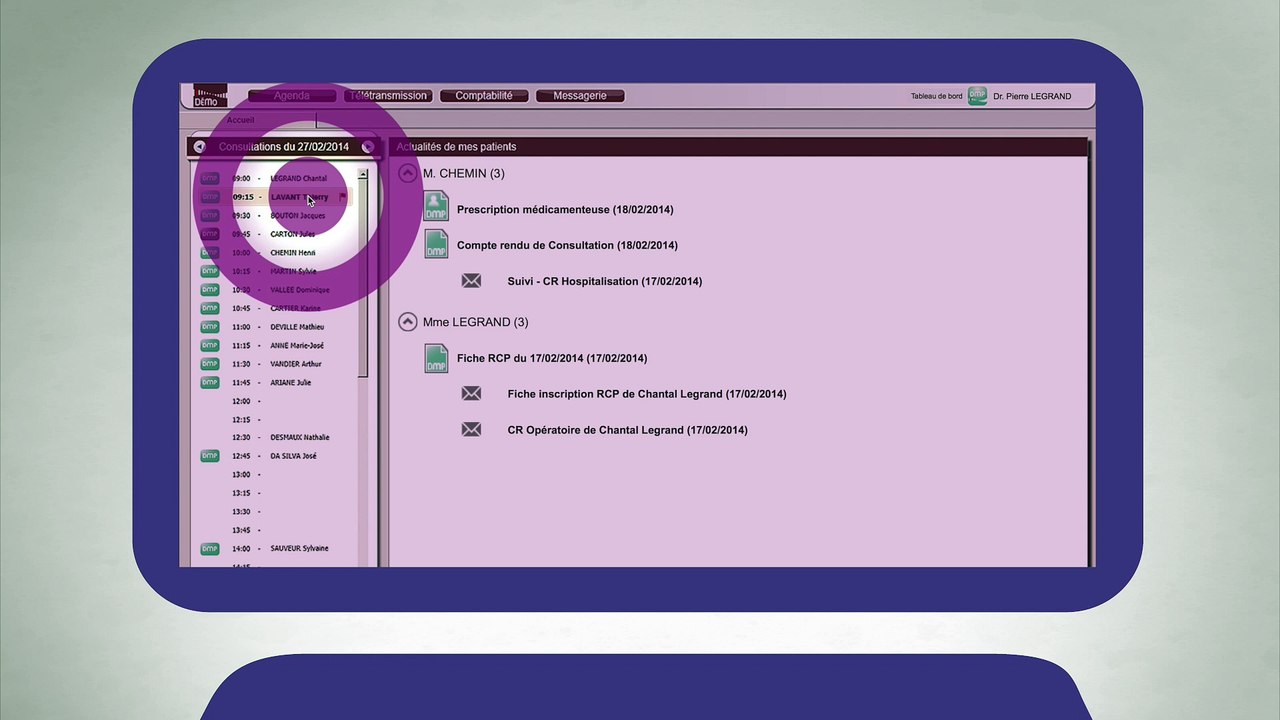Open DMP icon of 10:45 CARTIER Karine
This screenshot has width=1280, height=720.
click(209, 308)
